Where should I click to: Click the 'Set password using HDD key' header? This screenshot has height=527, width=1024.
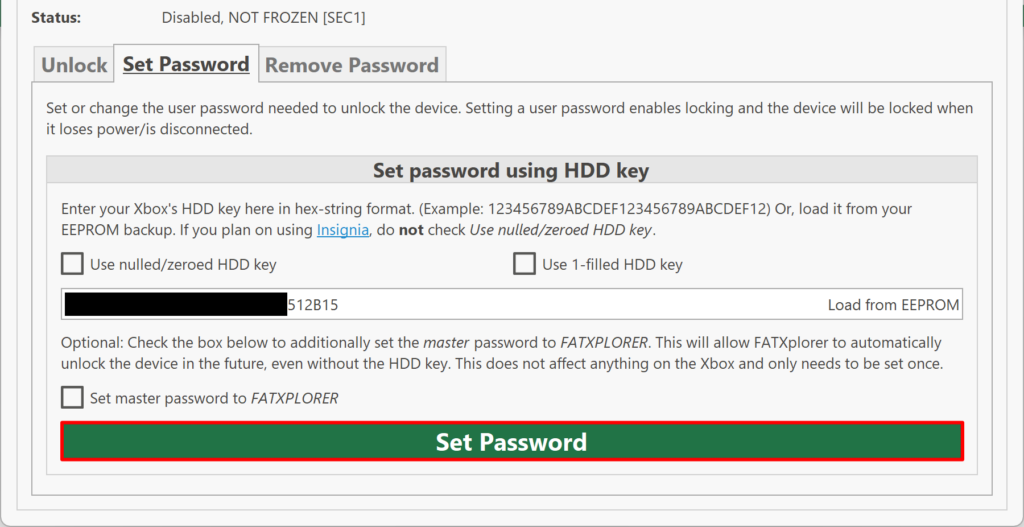(511, 170)
